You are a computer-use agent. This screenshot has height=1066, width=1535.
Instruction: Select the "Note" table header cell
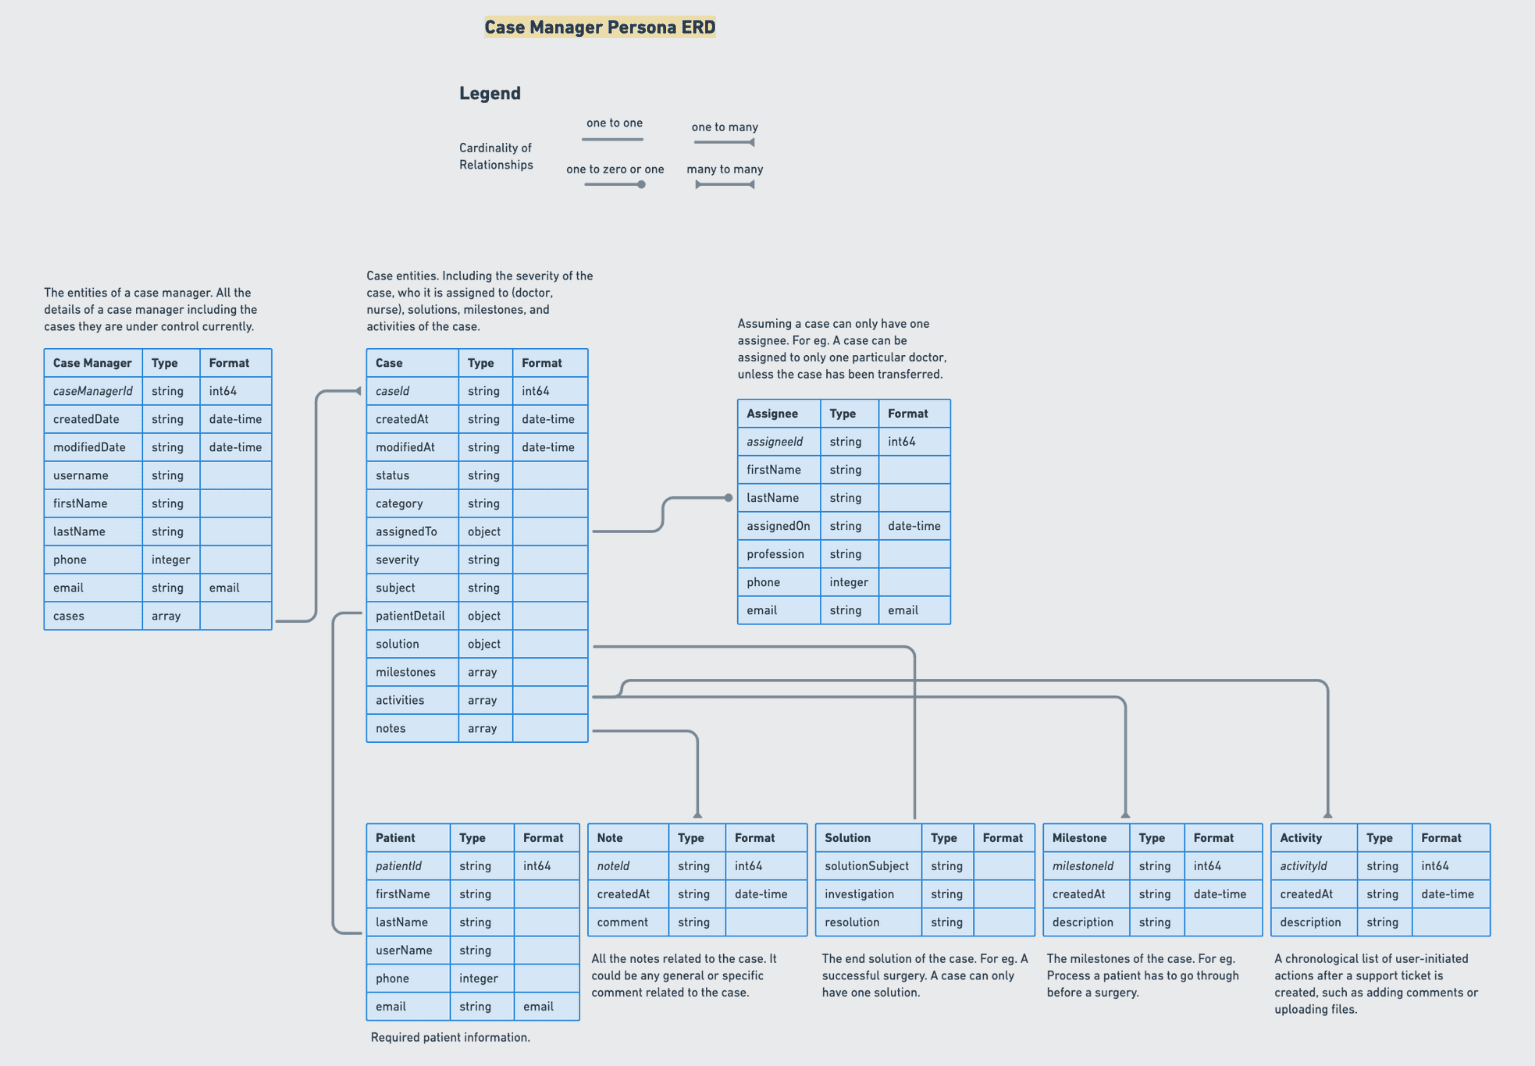pyautogui.click(x=629, y=838)
